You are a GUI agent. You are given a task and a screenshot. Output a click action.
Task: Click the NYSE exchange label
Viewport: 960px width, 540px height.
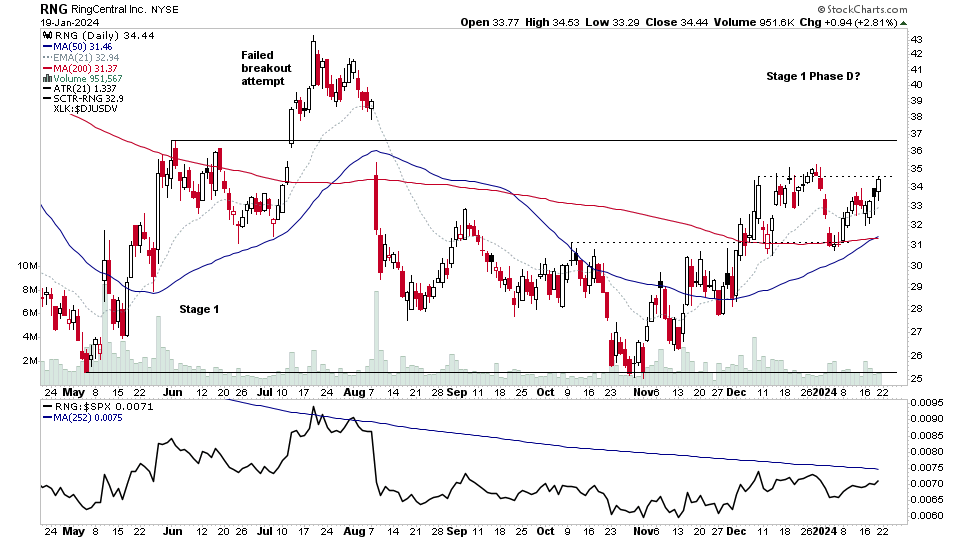click(165, 10)
